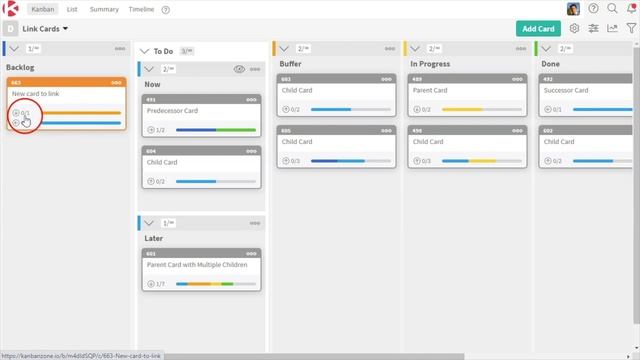Open the New card to link title

(36, 93)
